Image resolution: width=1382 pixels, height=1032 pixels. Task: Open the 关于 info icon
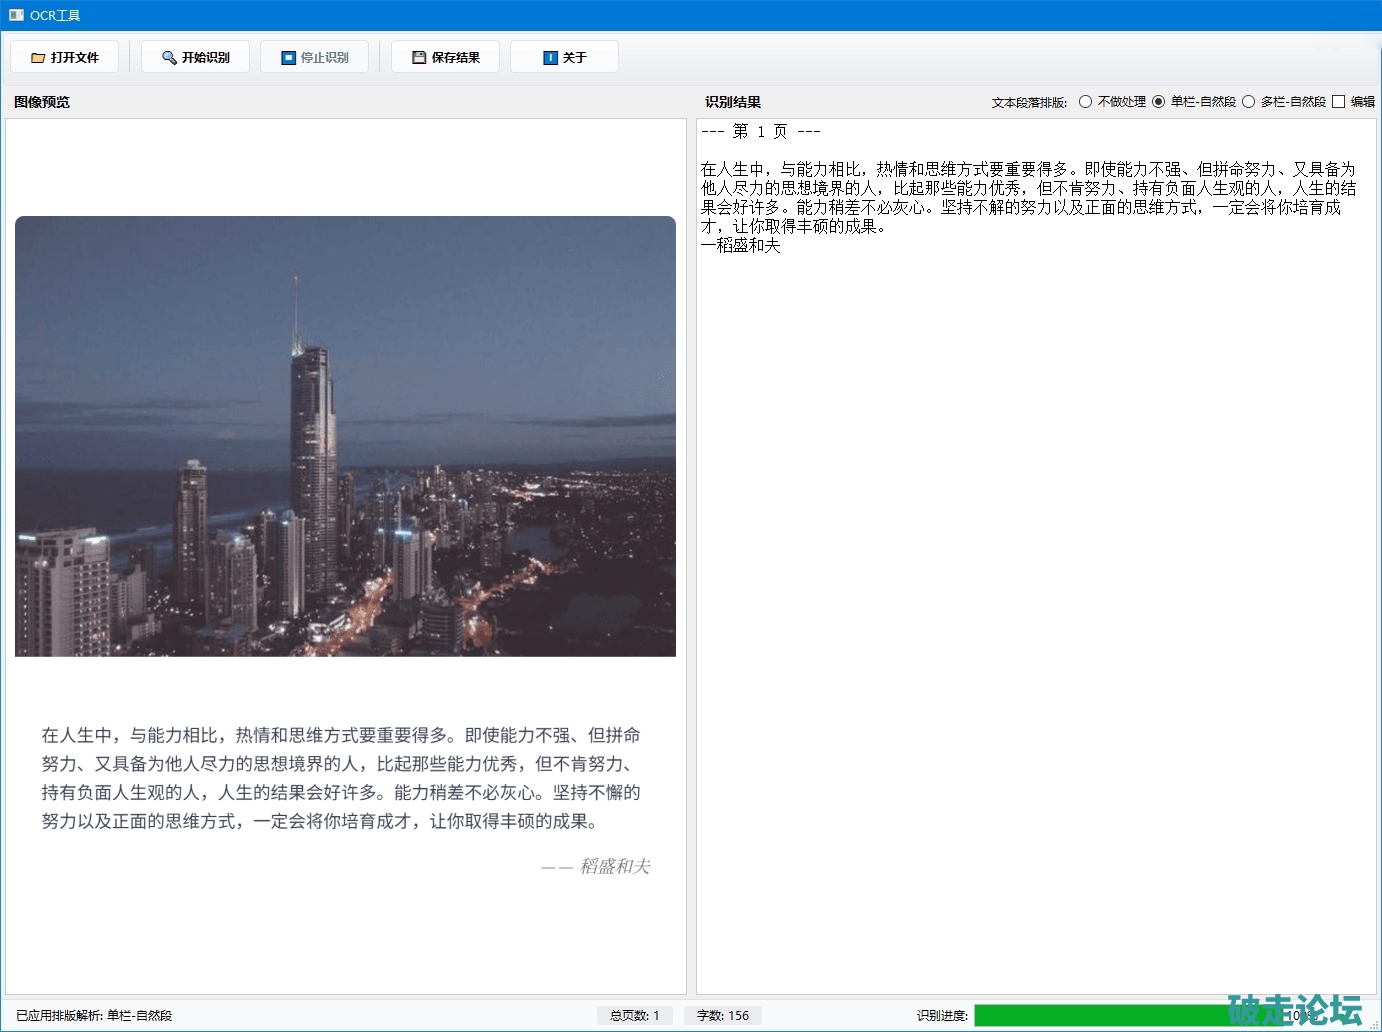click(550, 58)
